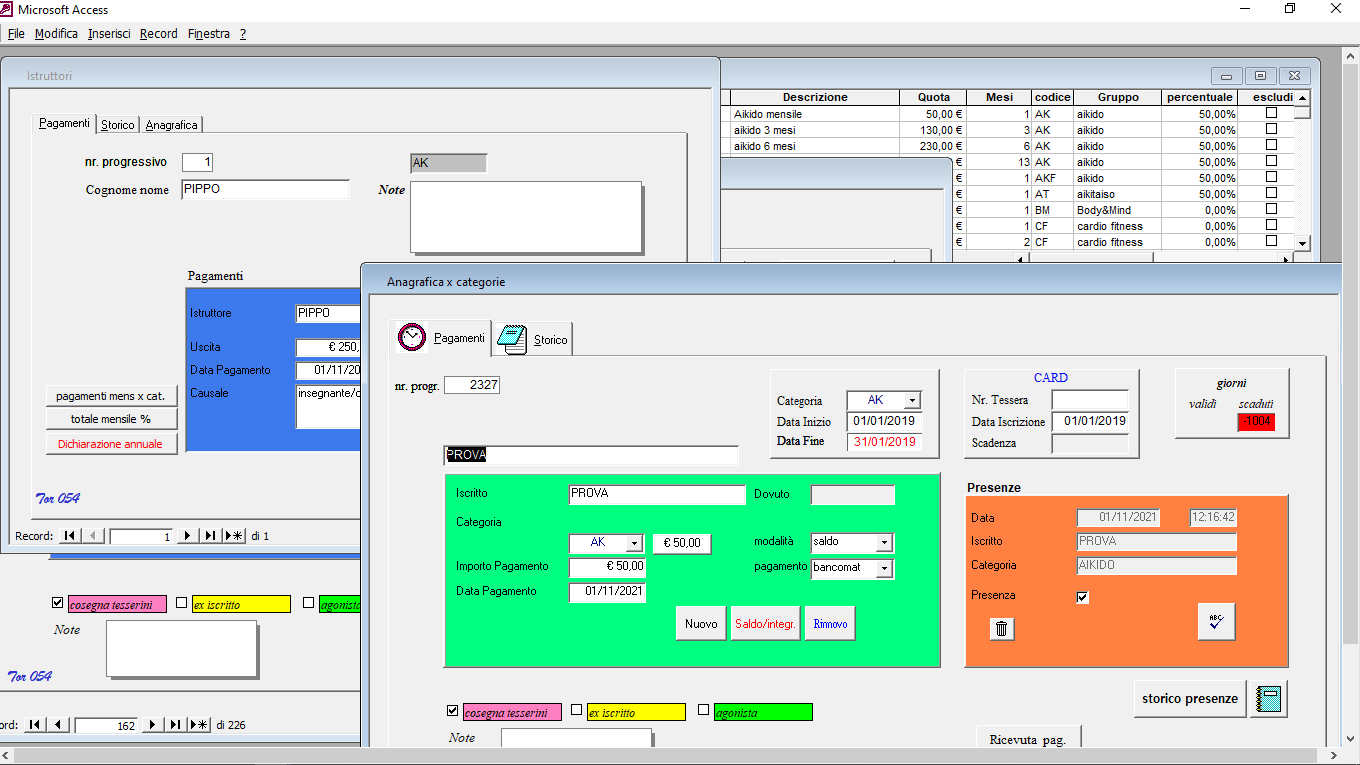Screen dimensions: 1360x765
Task: Select the Anagrafica tab in Istruttori window
Action: pos(172,125)
